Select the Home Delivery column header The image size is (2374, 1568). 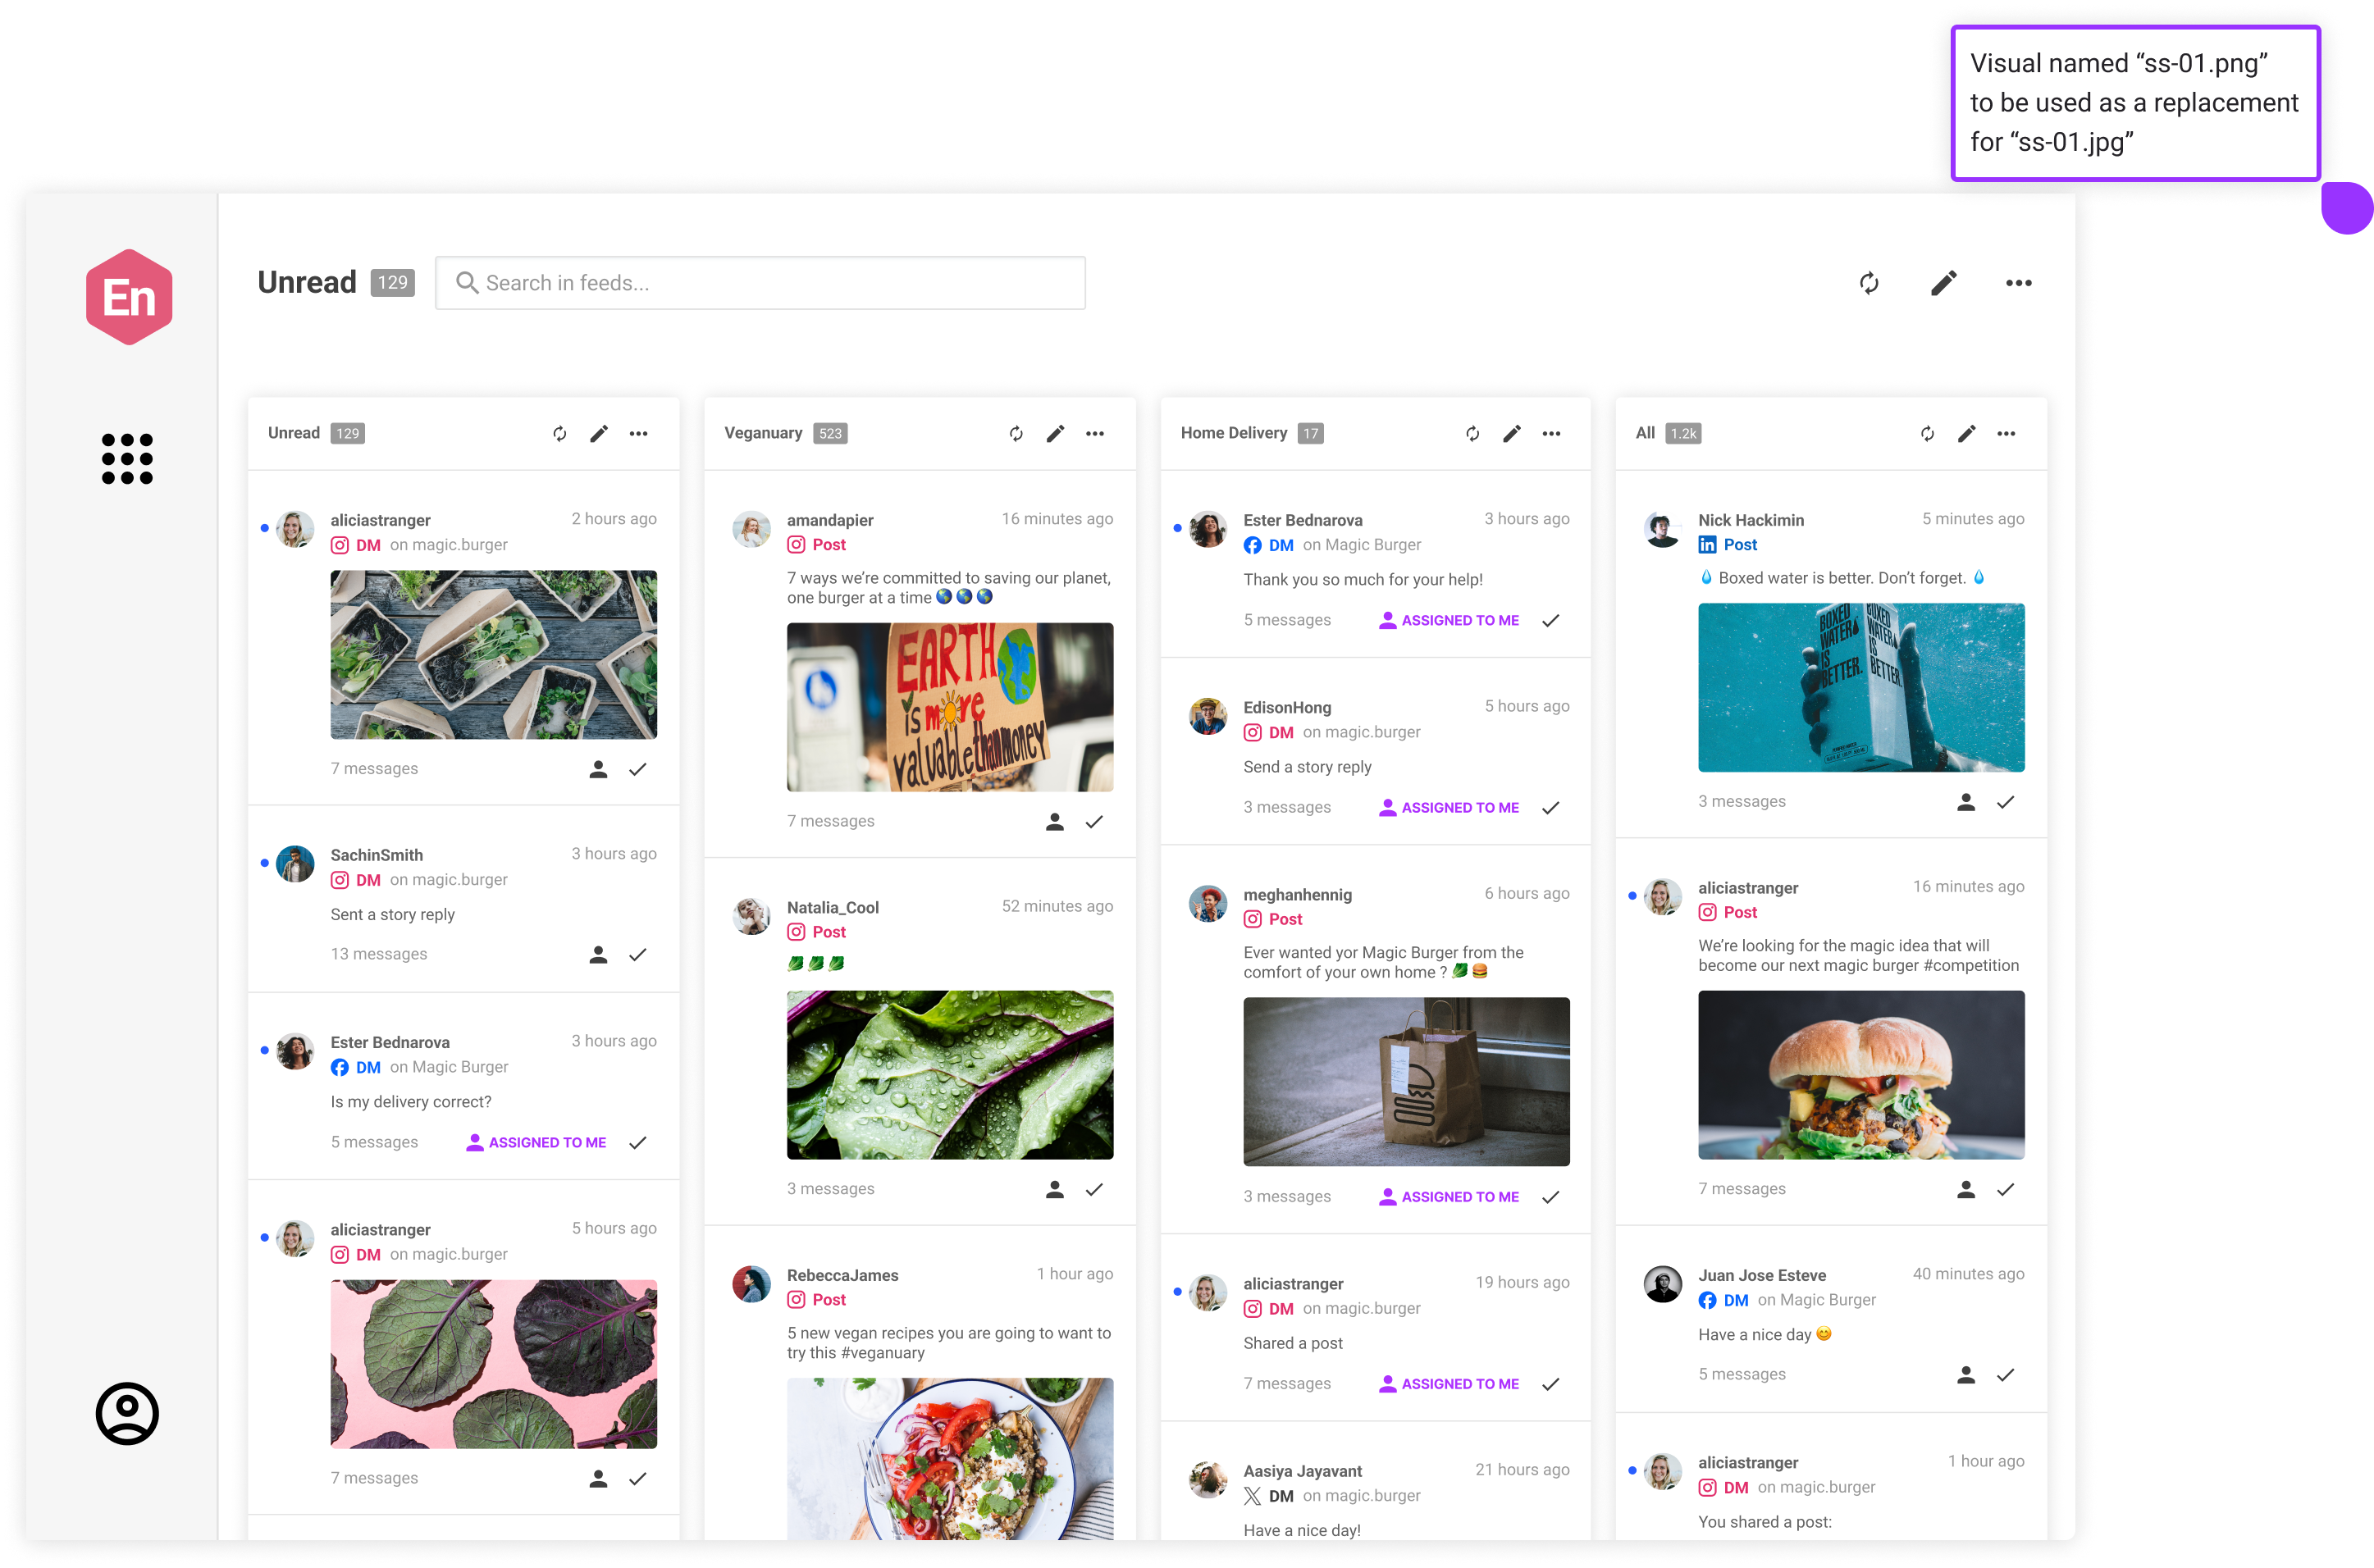tap(1235, 433)
